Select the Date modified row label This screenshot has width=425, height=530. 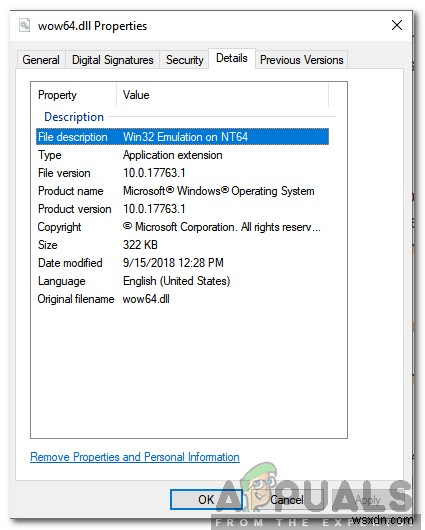[x=70, y=263]
